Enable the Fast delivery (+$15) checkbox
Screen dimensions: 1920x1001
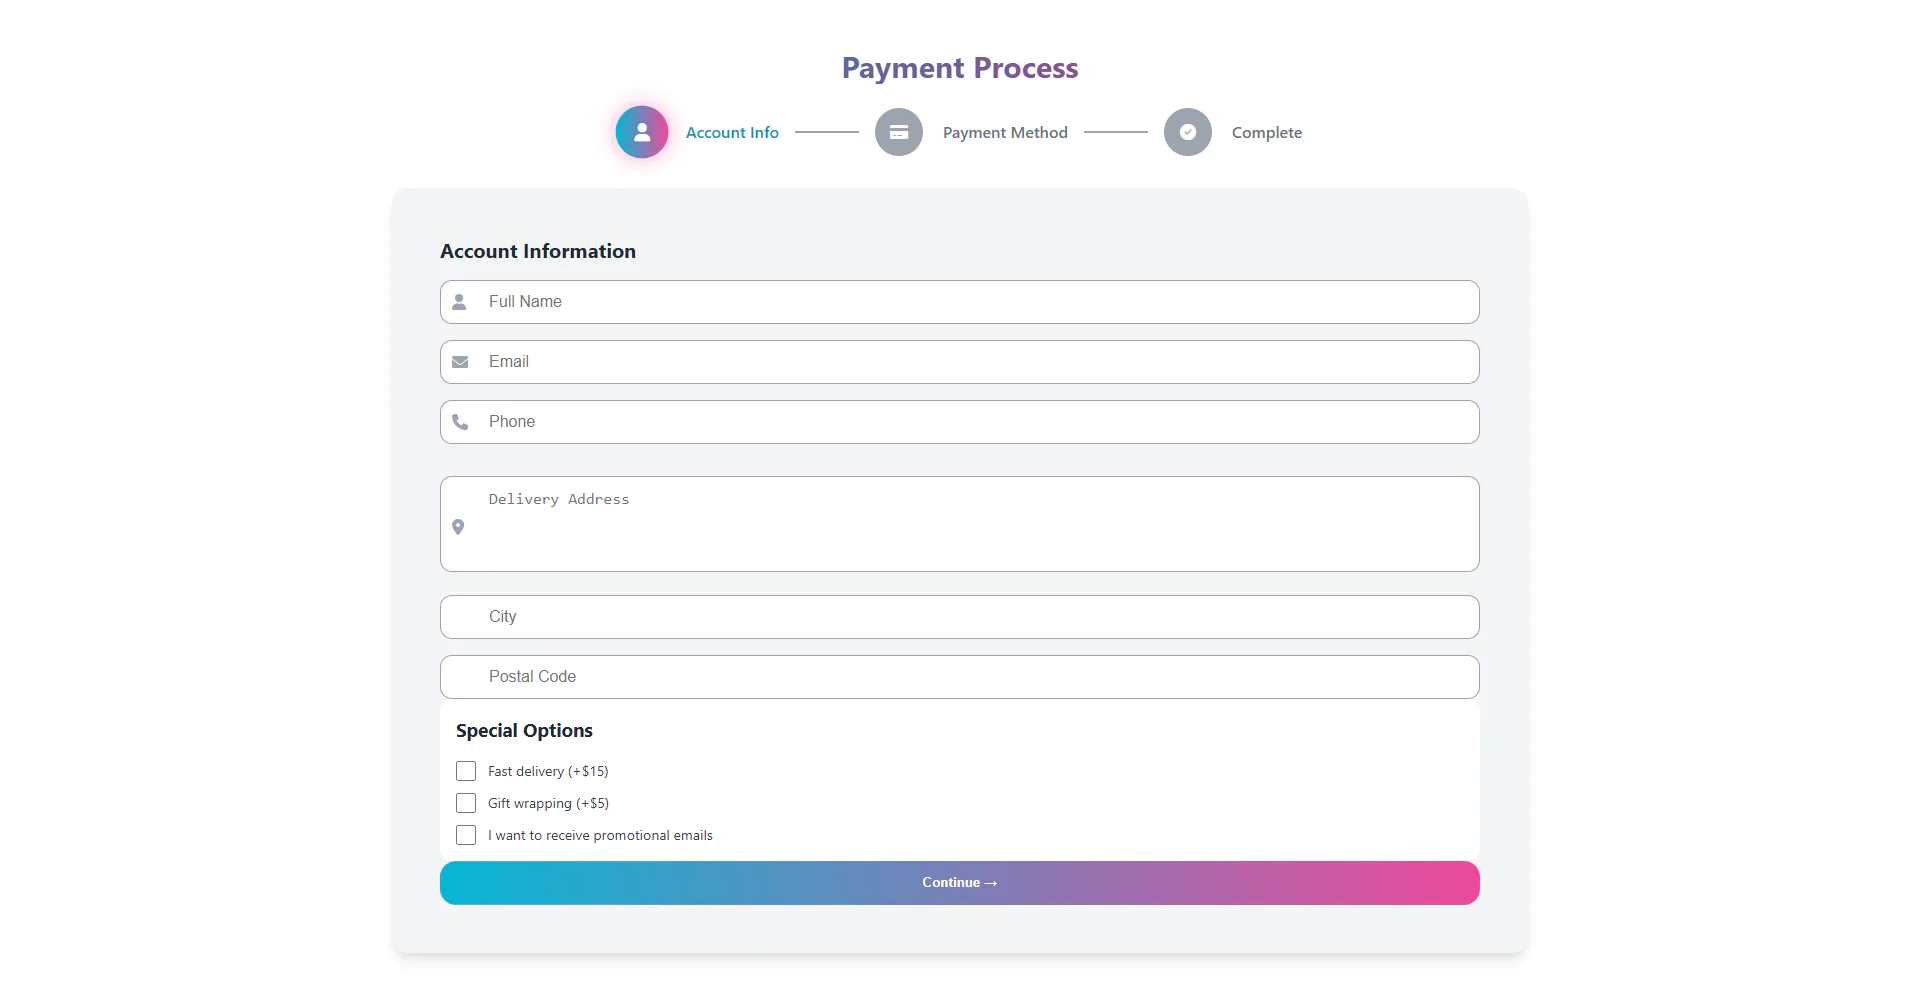point(465,771)
